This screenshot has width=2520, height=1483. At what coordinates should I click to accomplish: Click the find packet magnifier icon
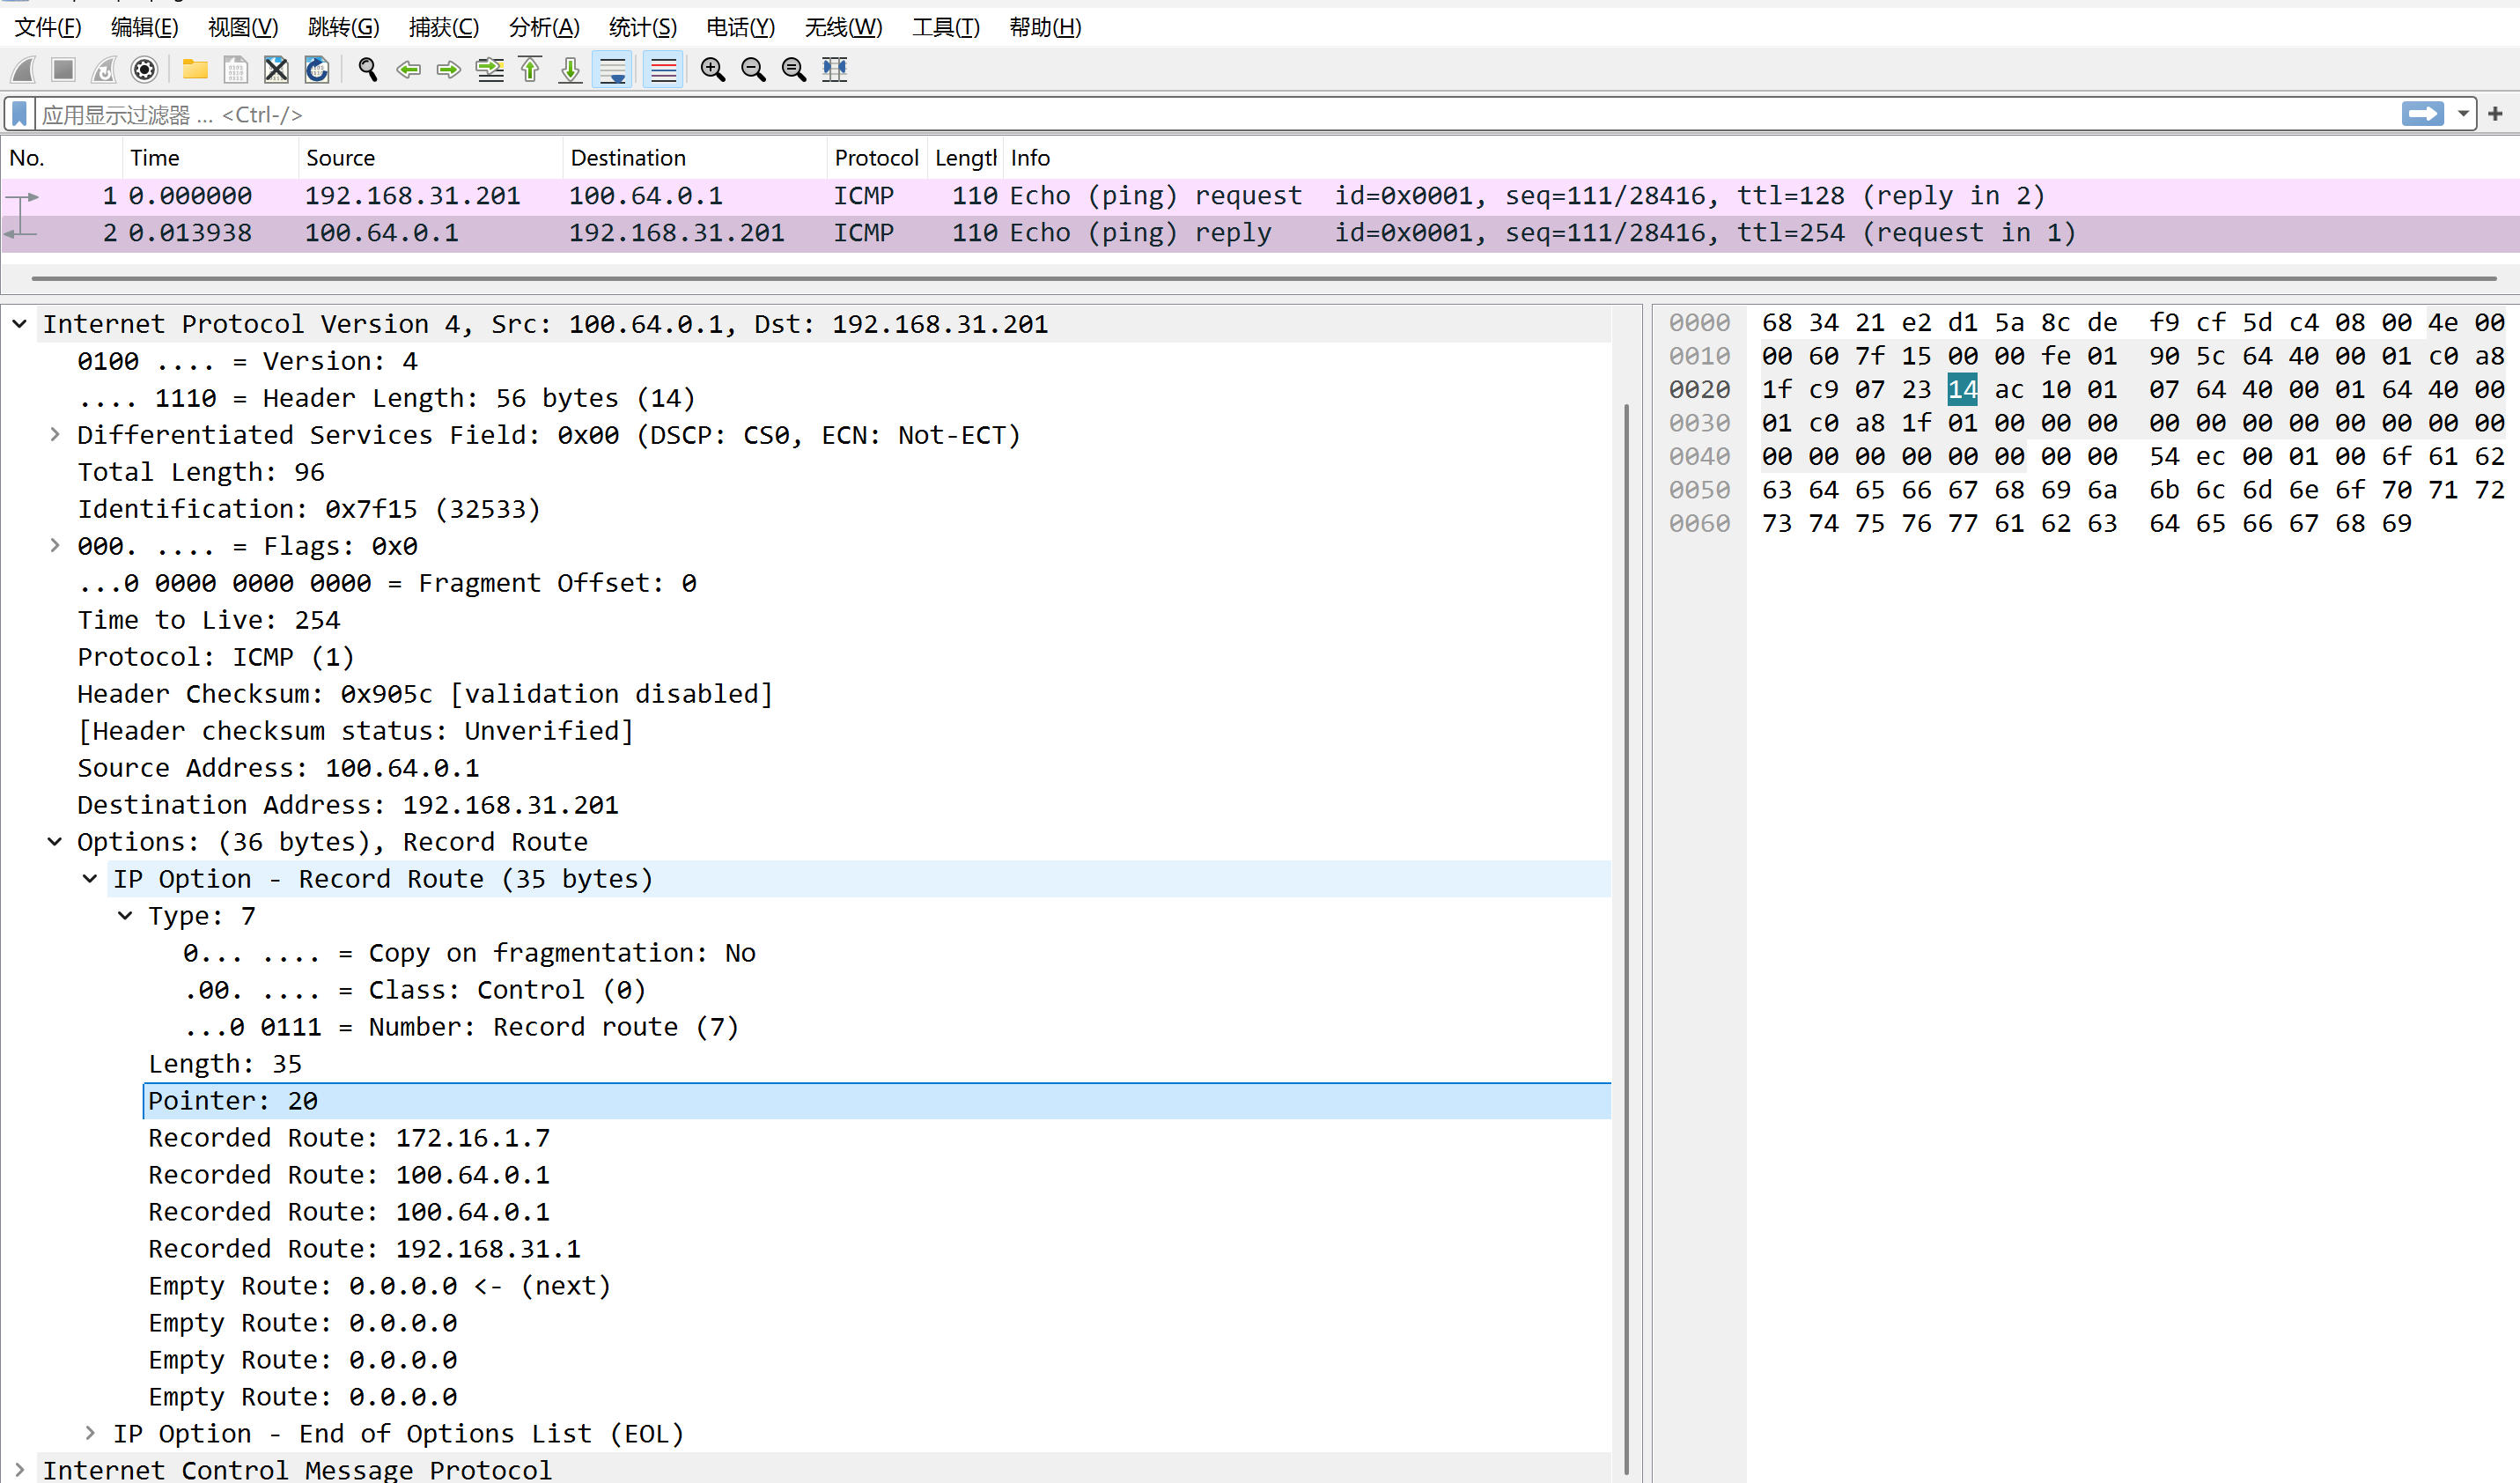tap(368, 69)
